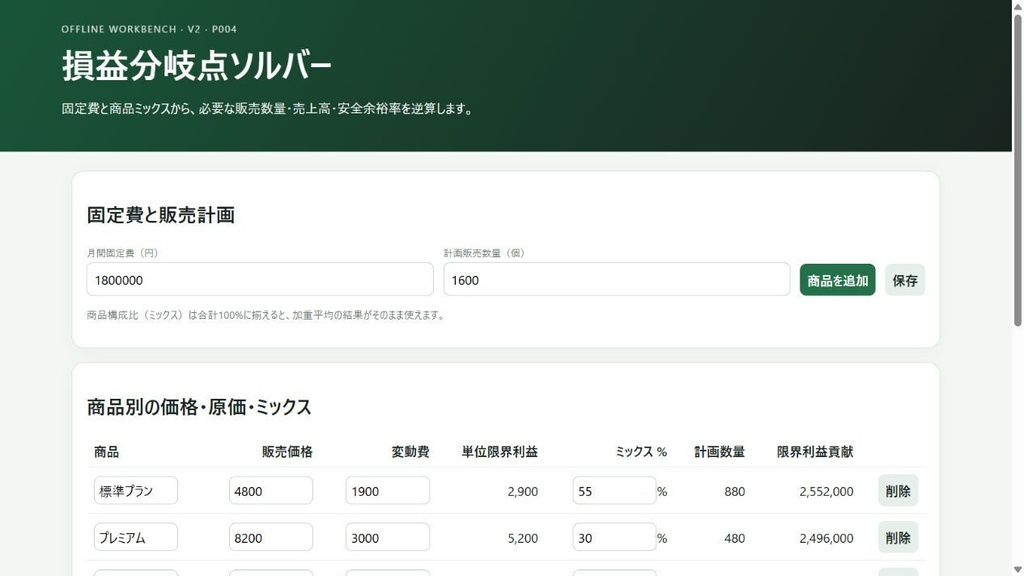Screen dimensions: 1024x576
Task: Select the 損益分岐点ソルバー page title
Action: (197, 66)
